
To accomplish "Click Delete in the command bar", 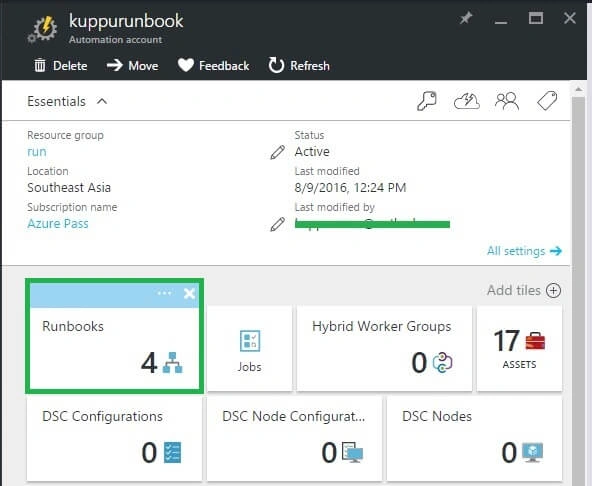I will (61, 66).
